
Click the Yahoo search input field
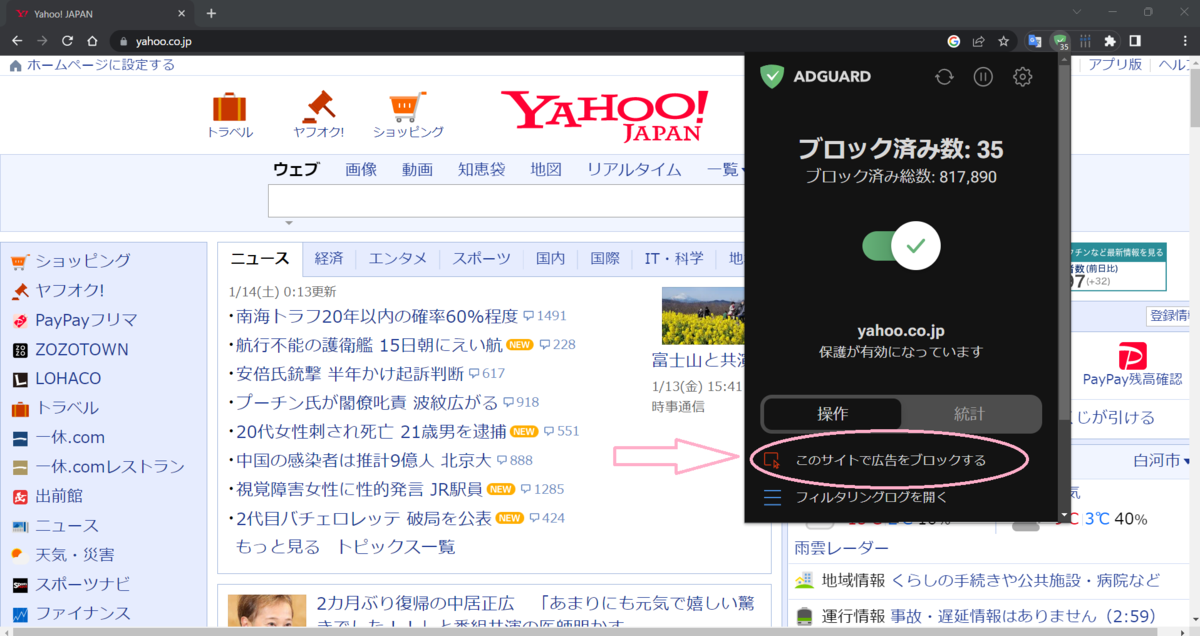coord(506,201)
